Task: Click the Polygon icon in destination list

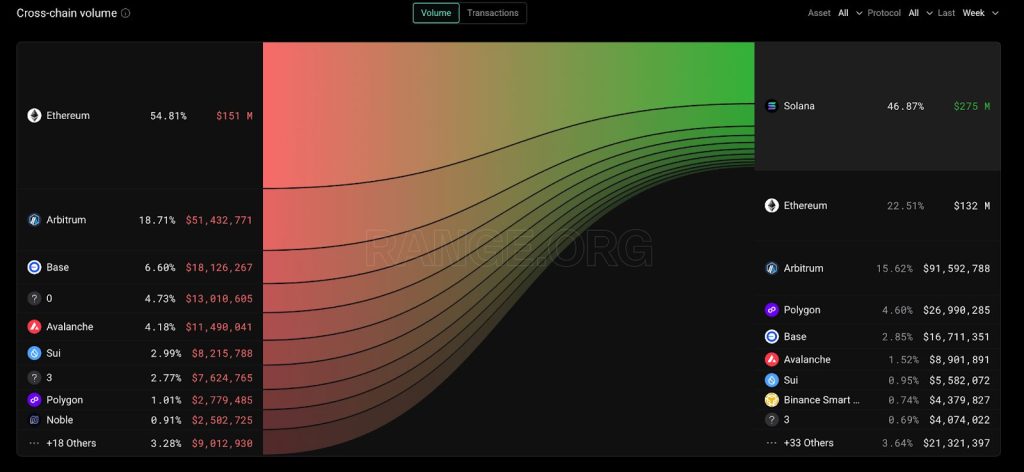Action: [x=771, y=309]
